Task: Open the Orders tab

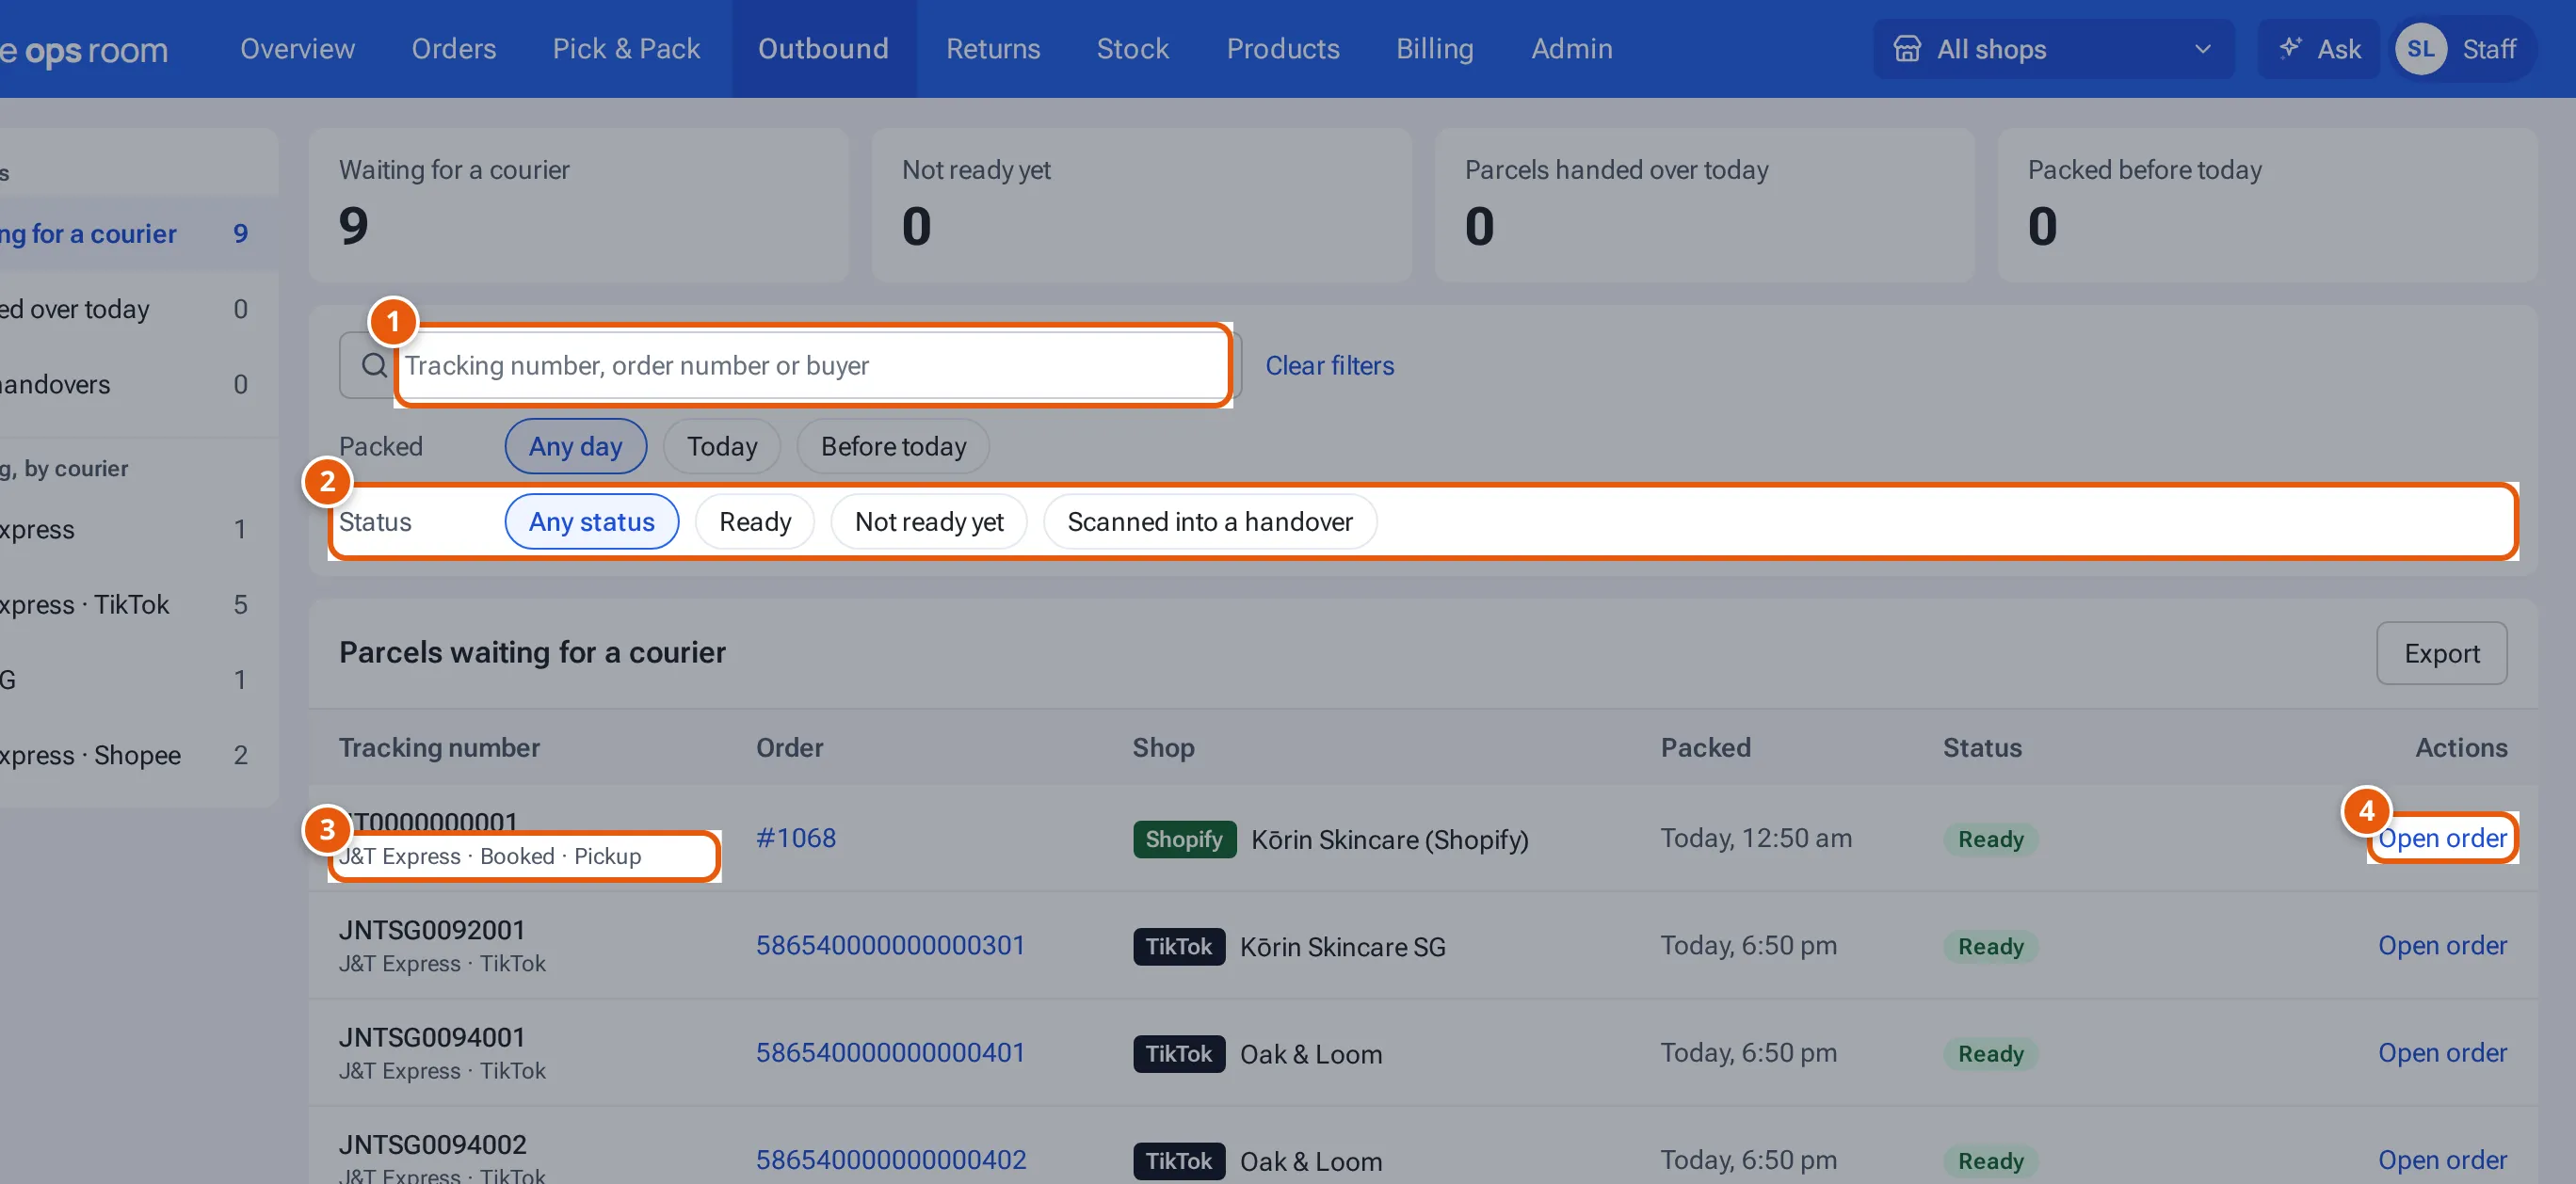Action: pos(453,49)
